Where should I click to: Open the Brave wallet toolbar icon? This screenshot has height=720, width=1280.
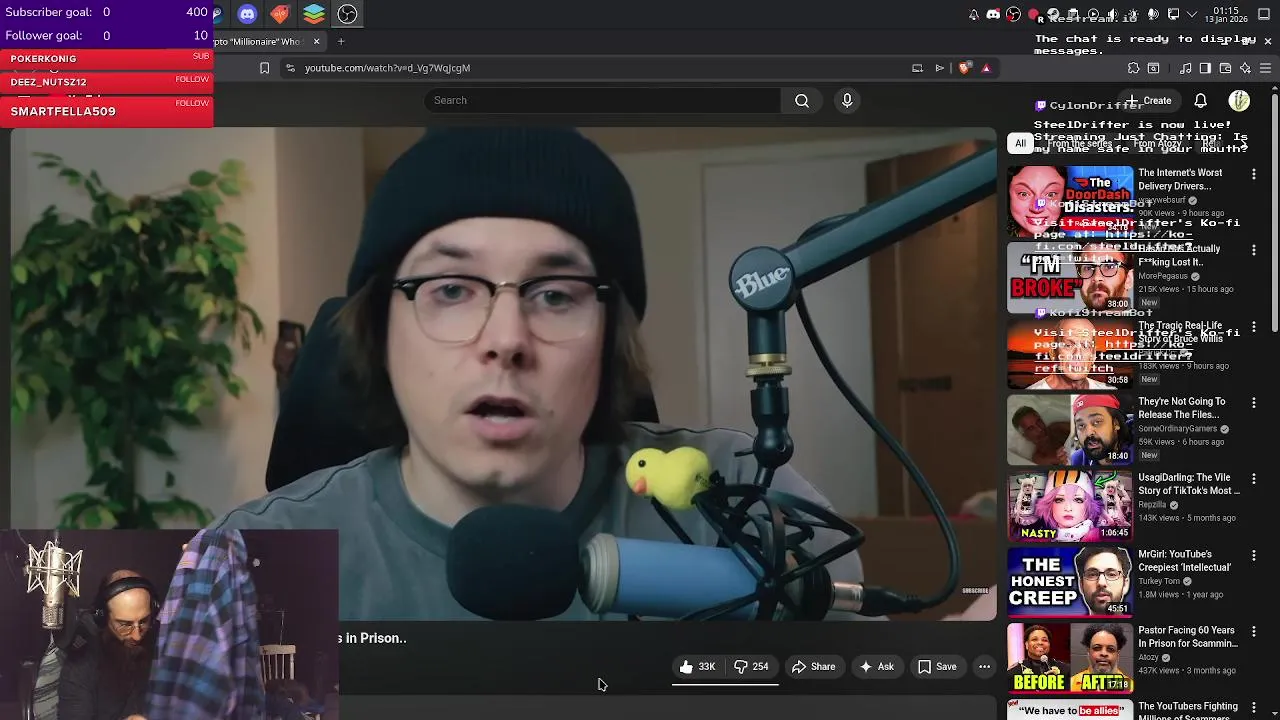(1225, 68)
